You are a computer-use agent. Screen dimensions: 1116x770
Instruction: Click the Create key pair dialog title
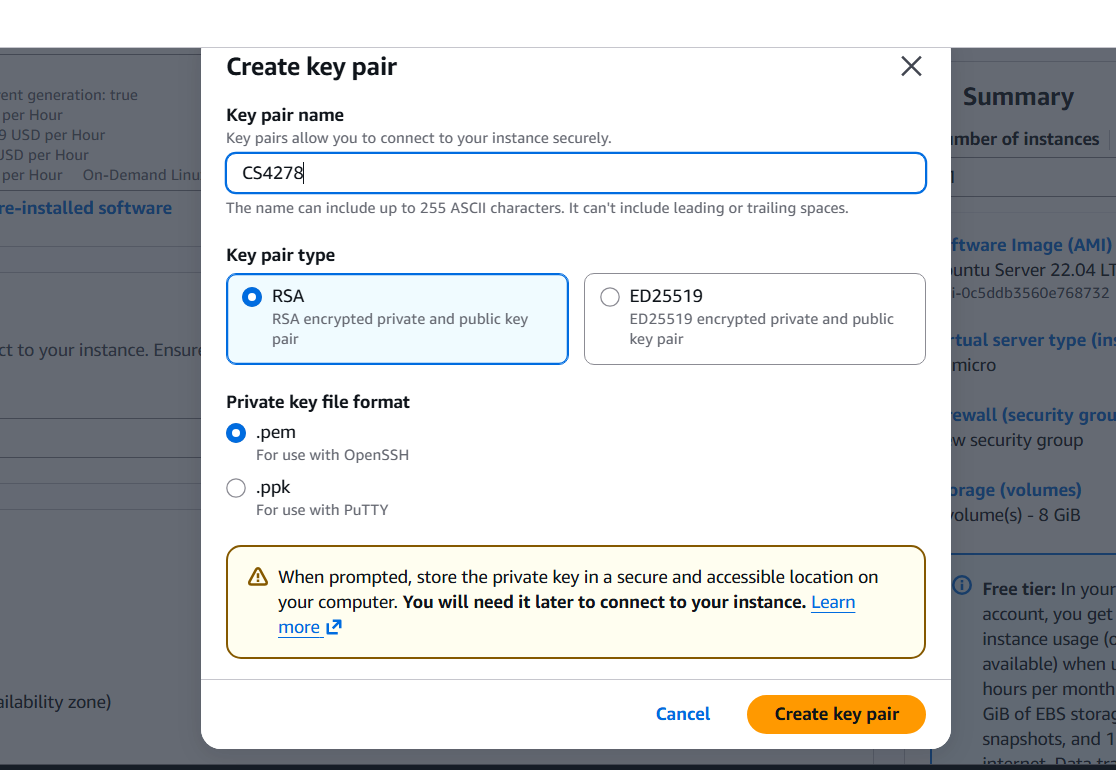click(311, 67)
